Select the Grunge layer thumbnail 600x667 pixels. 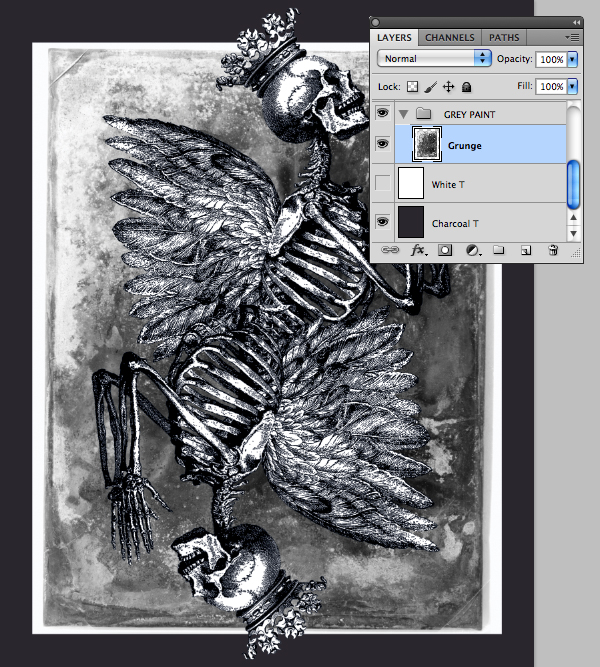(x=427, y=144)
